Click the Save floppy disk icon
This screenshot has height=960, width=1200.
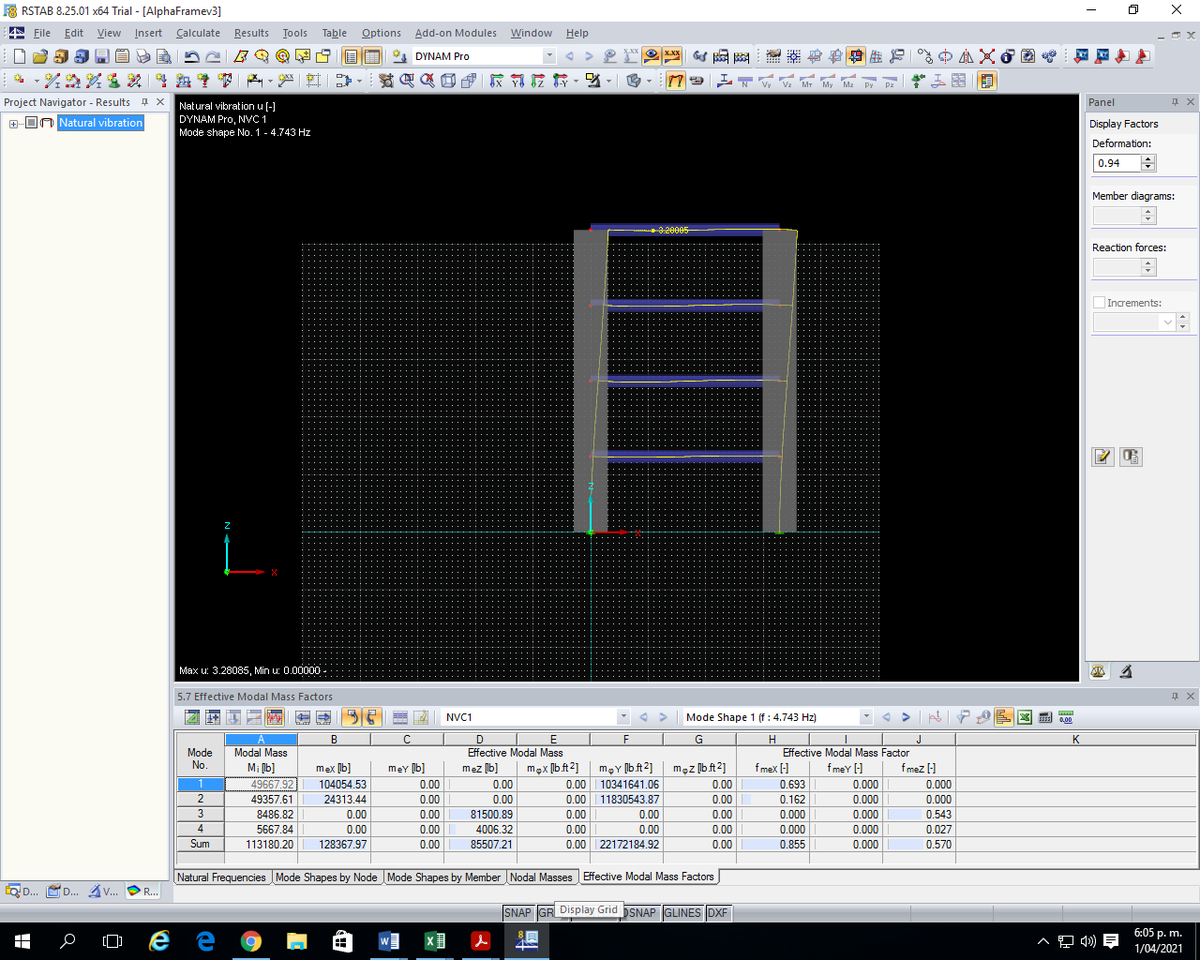(102, 56)
